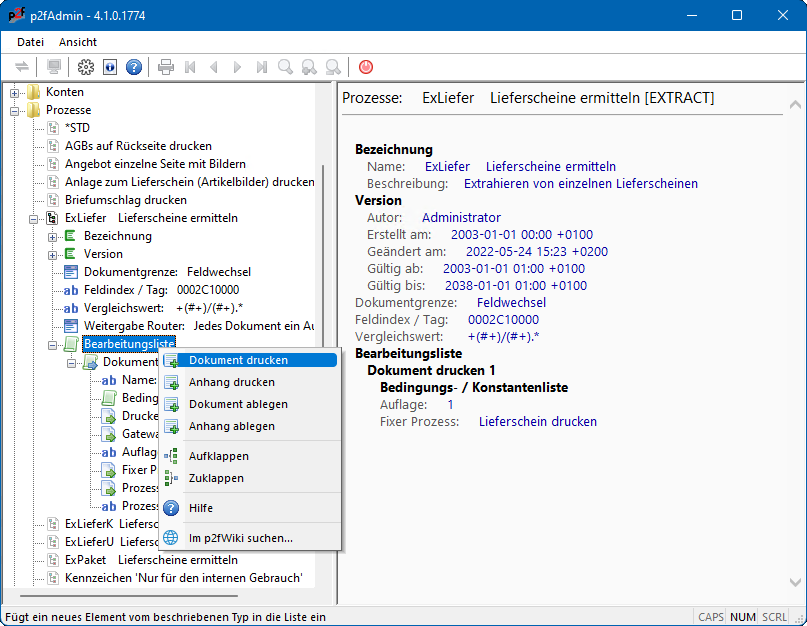807x626 pixels.
Task: Open the Datei menu
Action: [30, 42]
